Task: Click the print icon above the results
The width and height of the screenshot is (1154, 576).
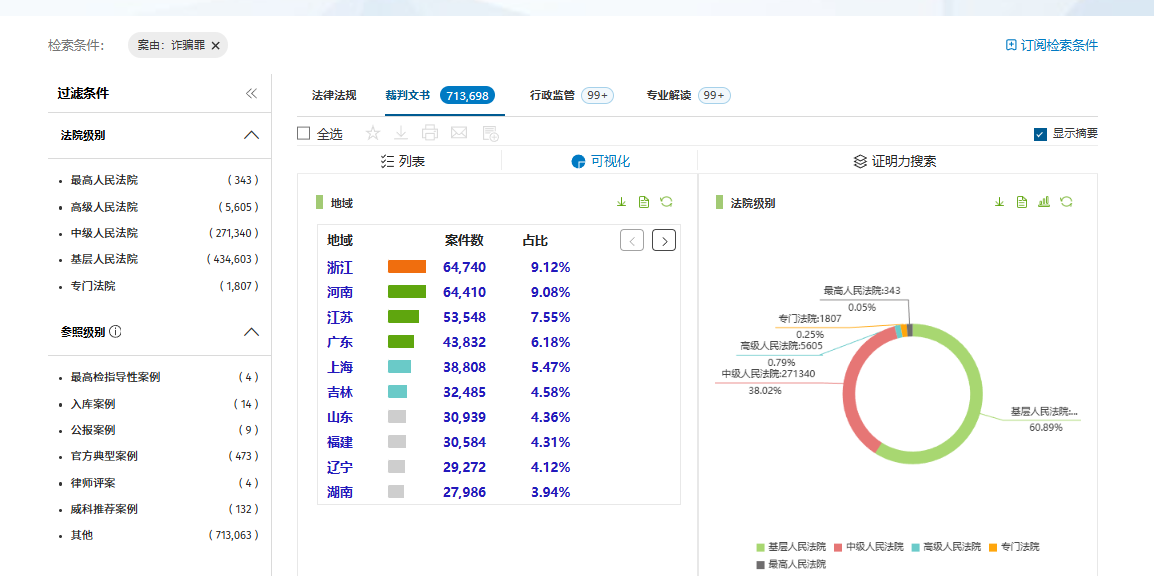Action: click(429, 132)
